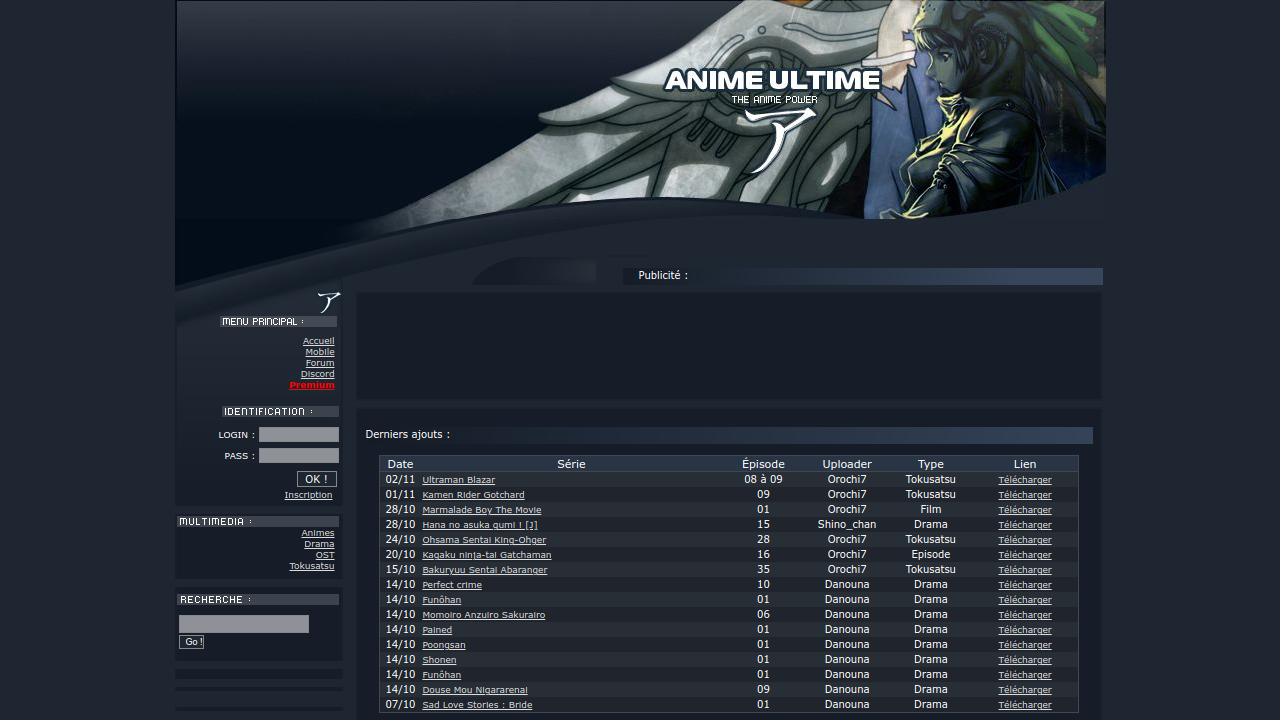Open the Inscription link
1280x720 pixels.
point(308,495)
